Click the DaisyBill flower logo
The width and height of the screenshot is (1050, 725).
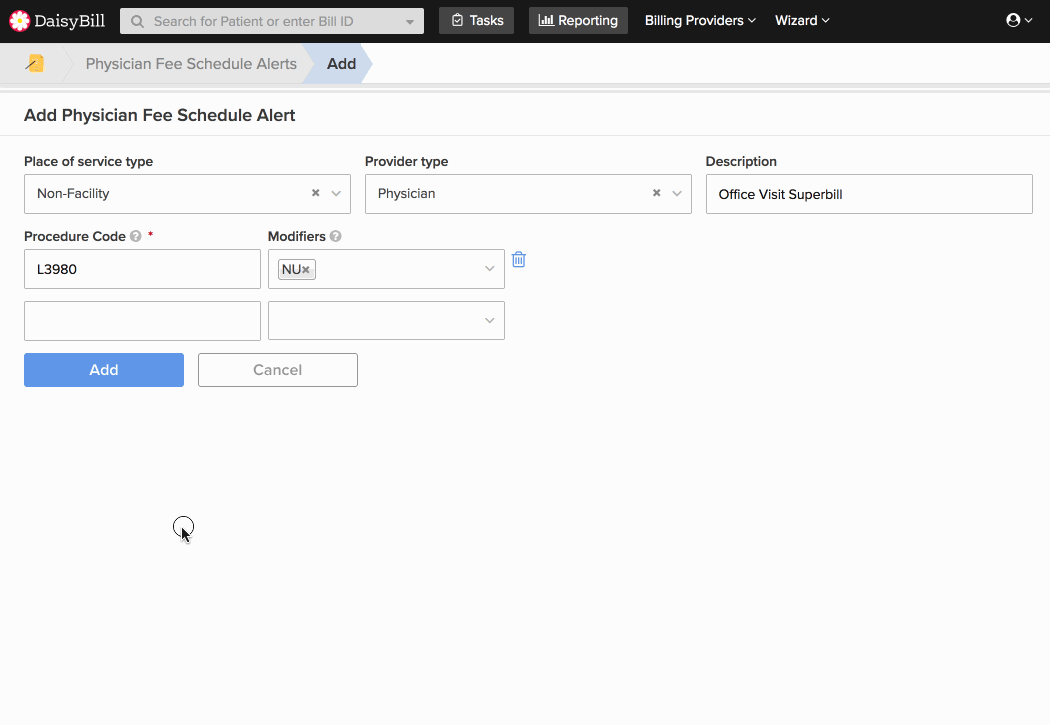[19, 21]
